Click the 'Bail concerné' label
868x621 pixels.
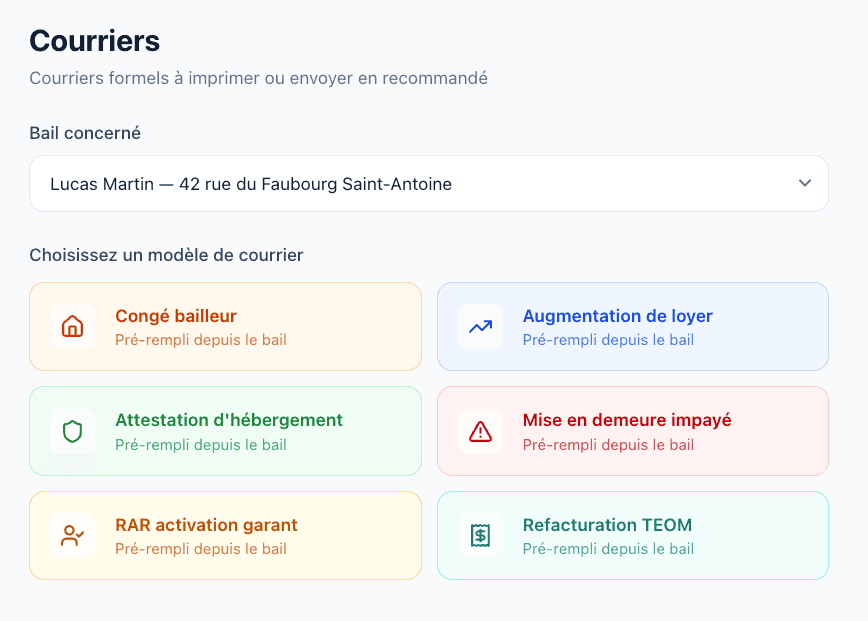85,133
